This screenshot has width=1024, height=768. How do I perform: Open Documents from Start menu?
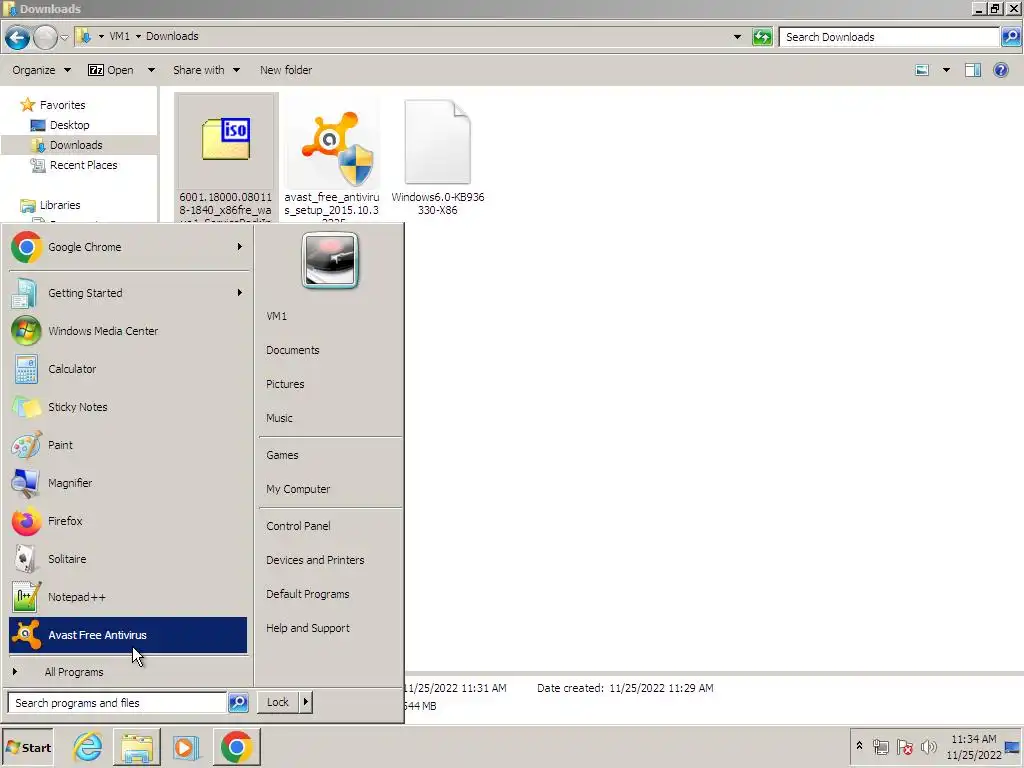click(293, 350)
